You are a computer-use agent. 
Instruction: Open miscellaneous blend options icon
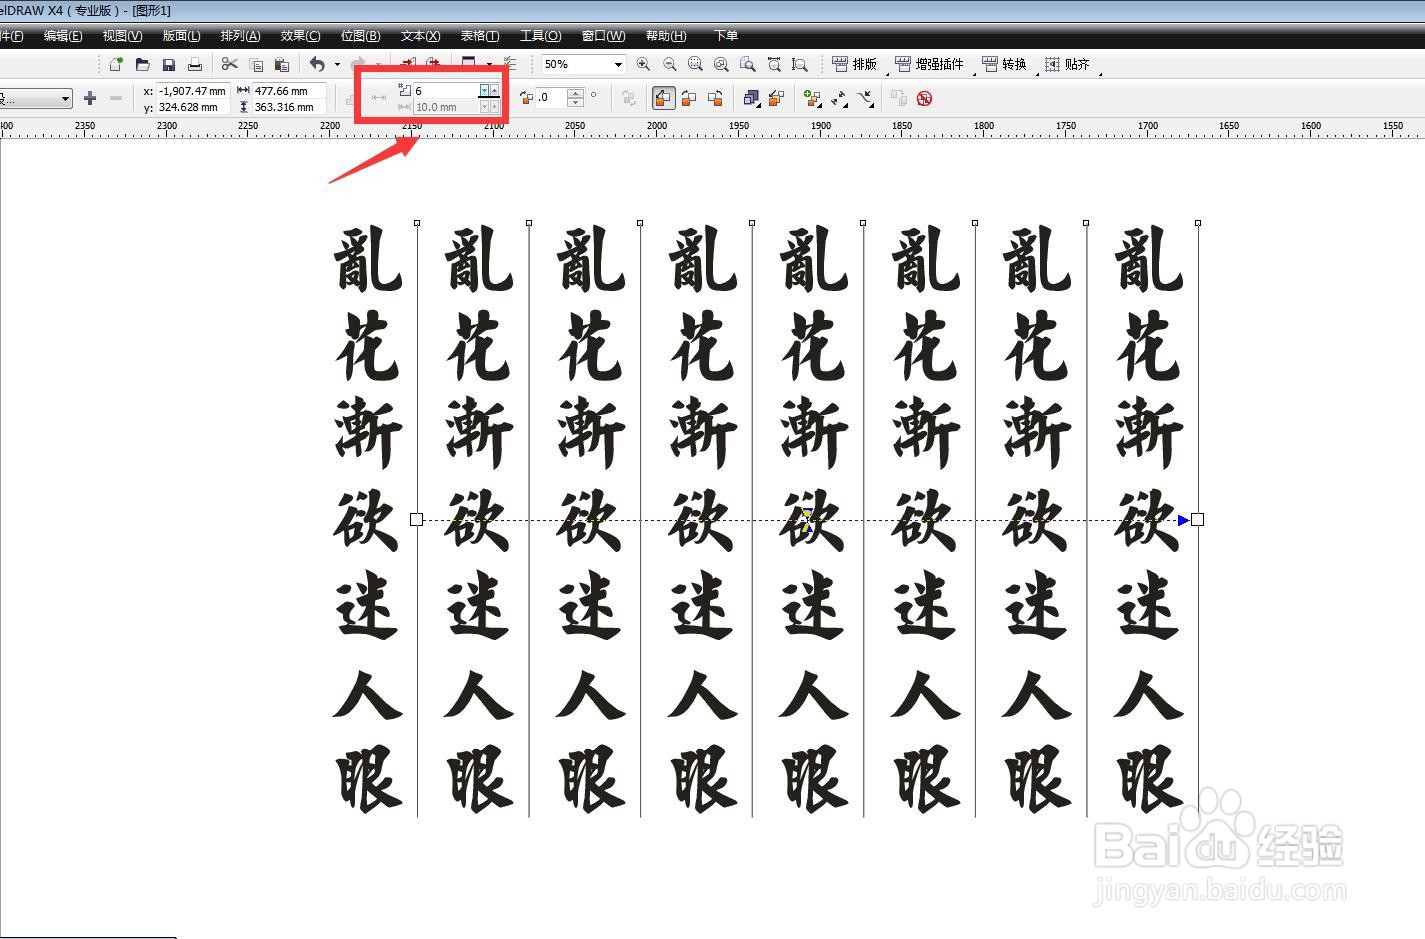(x=812, y=98)
